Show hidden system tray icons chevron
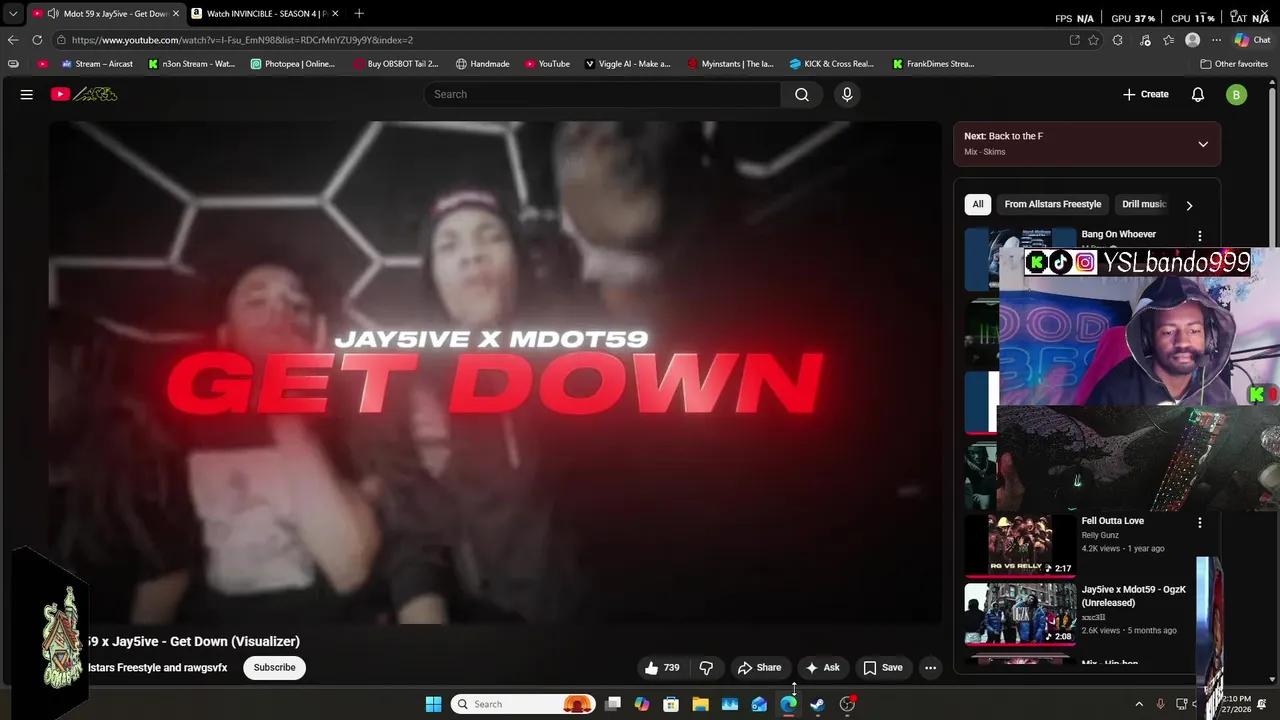 (x=1139, y=704)
